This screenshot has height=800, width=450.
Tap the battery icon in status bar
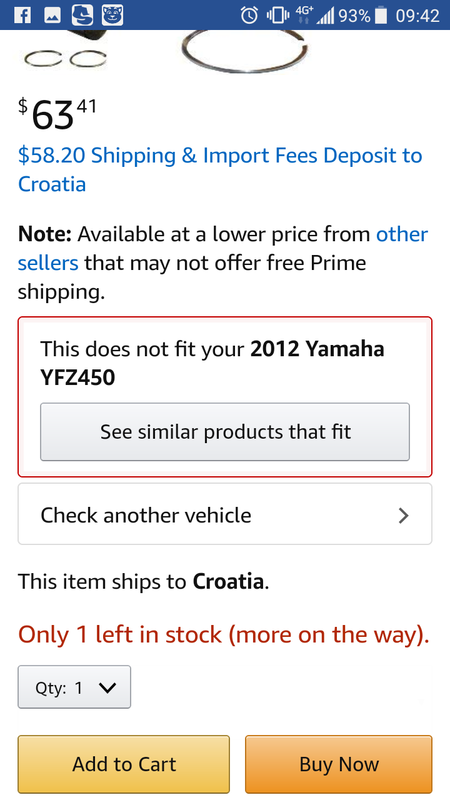(381, 15)
